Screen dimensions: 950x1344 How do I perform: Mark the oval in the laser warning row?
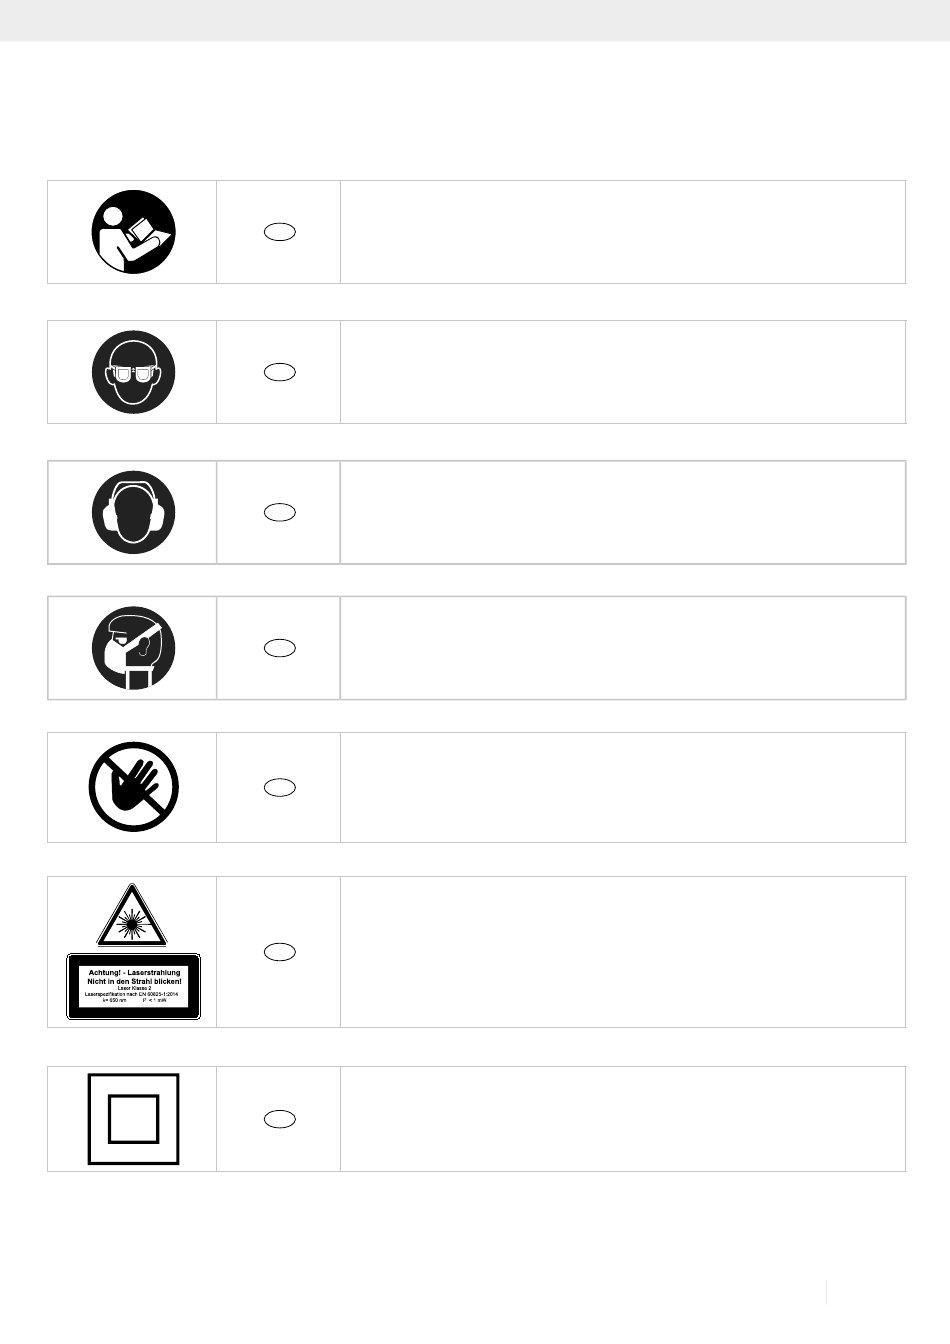pyautogui.click(x=280, y=952)
